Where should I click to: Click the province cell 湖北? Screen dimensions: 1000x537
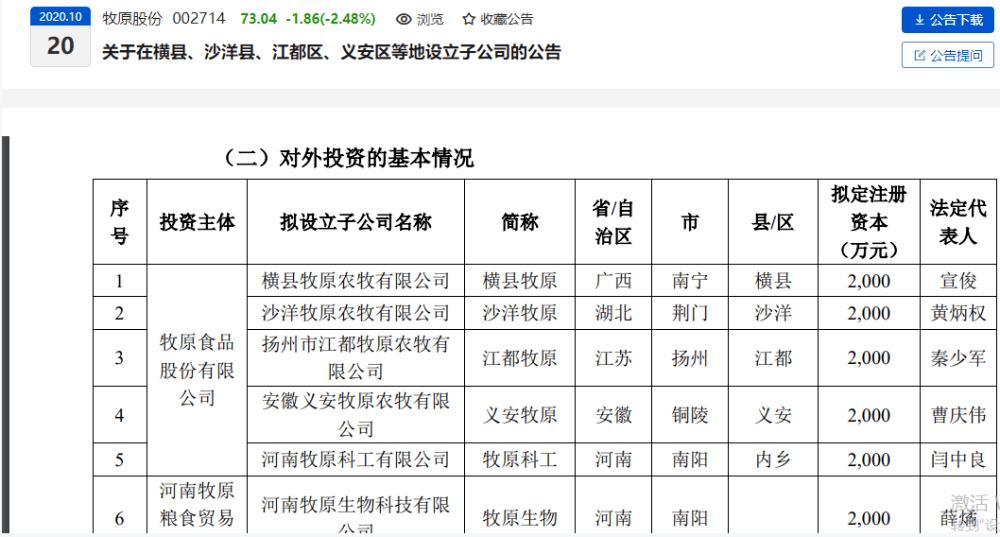[614, 313]
